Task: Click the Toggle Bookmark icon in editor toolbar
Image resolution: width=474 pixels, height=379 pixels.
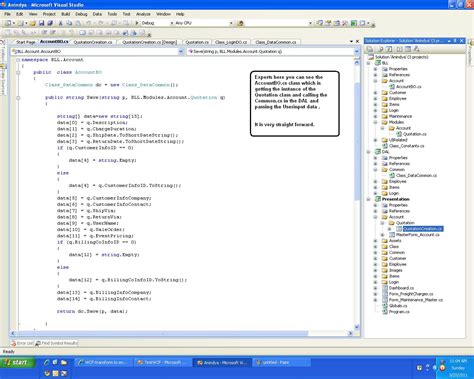Action: 82,32
